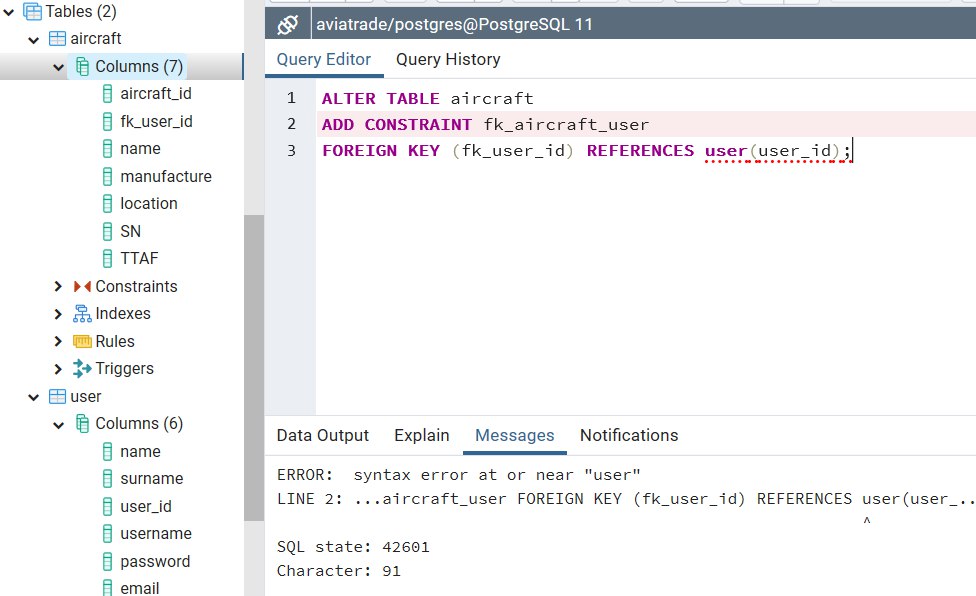Viewport: 976px width, 596px height.
Task: Expand the Rules node
Action: click(58, 341)
